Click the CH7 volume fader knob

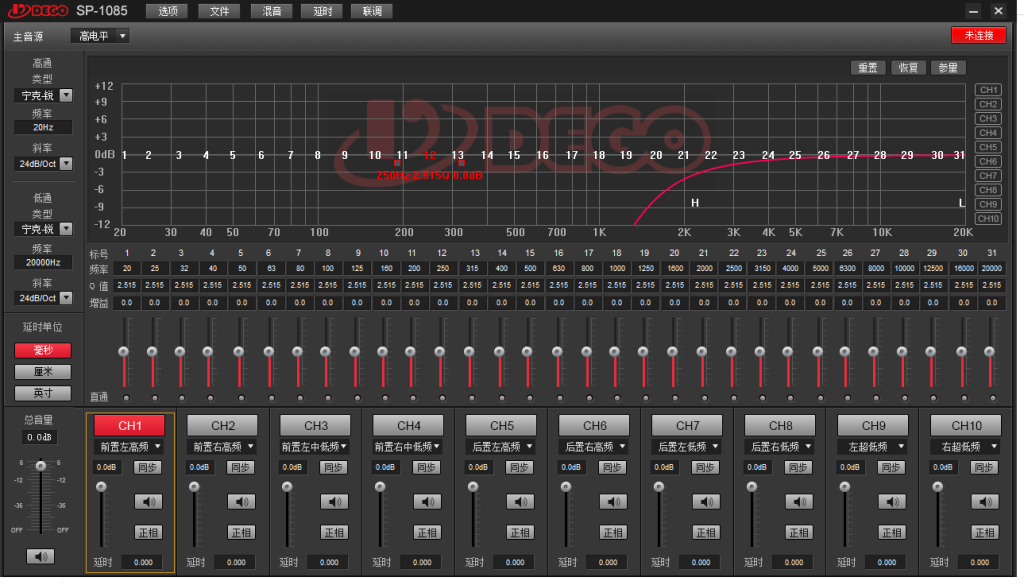pos(659,486)
